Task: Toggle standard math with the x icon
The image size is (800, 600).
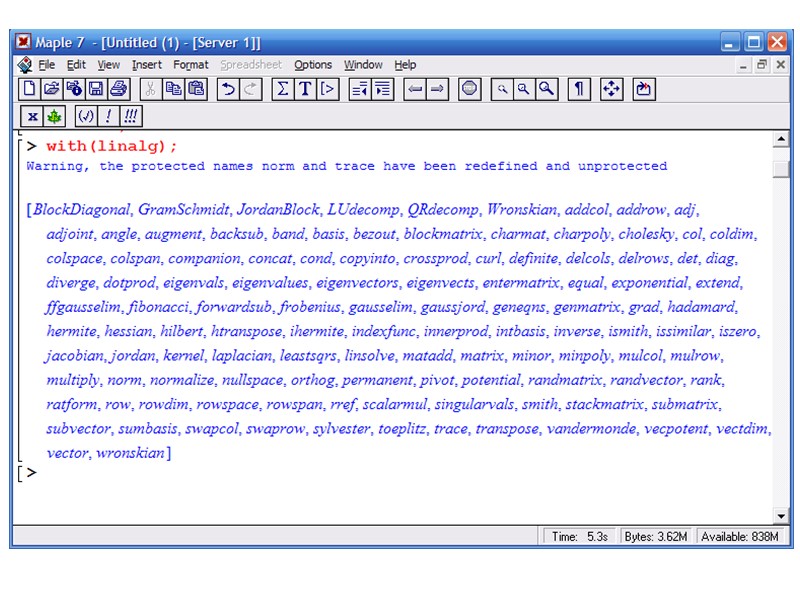Action: click(x=32, y=116)
